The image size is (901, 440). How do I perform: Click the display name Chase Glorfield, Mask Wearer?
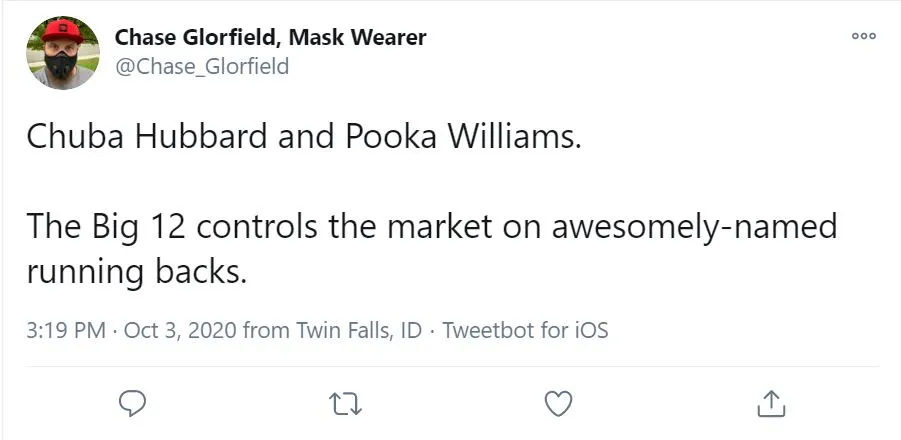270,38
